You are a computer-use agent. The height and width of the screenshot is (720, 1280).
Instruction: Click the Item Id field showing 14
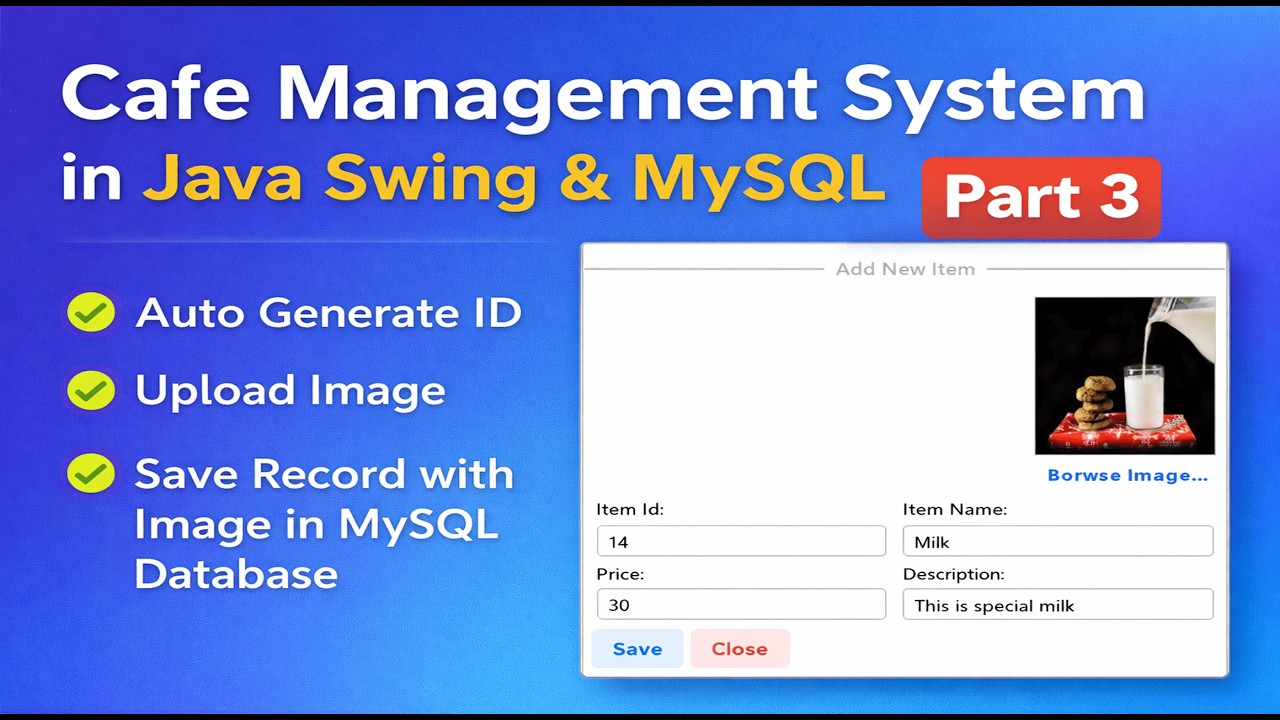pos(741,541)
